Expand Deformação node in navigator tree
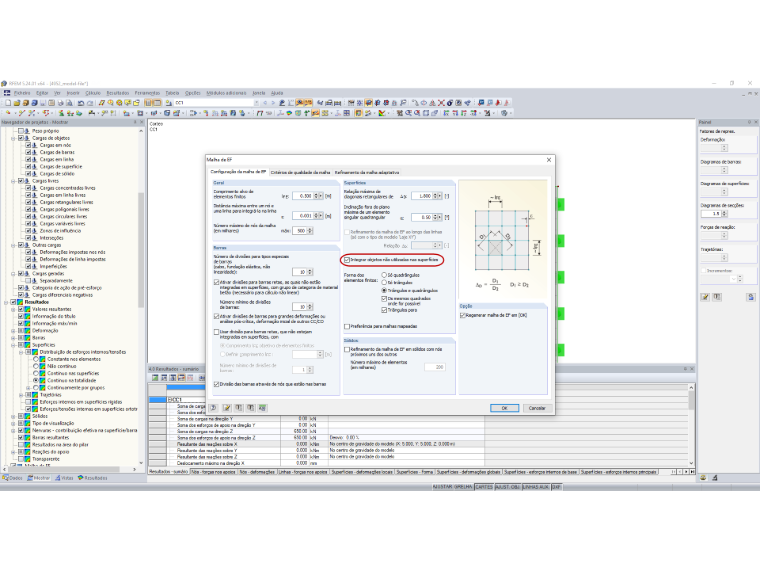 (13, 331)
